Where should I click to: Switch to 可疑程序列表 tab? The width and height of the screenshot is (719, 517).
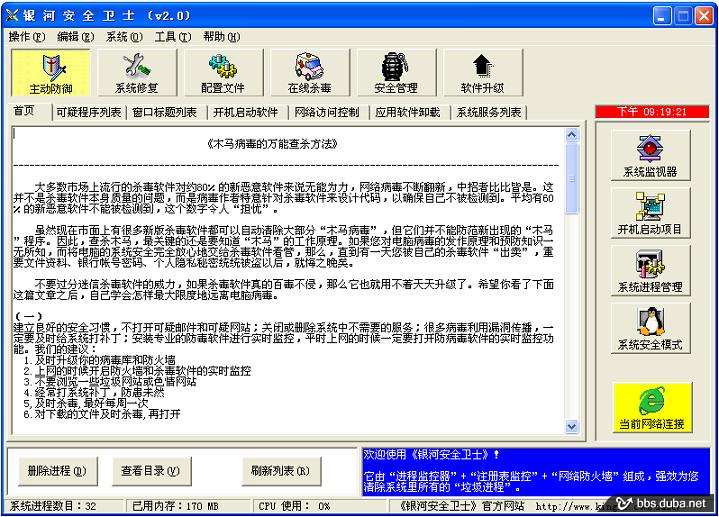coord(88,112)
